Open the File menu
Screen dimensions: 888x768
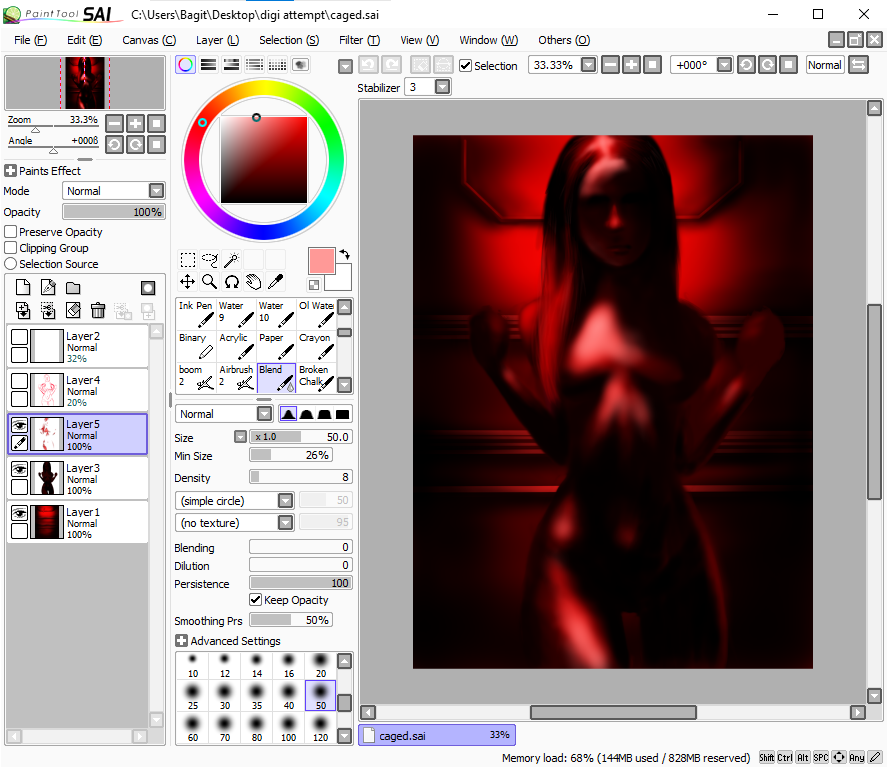(x=31, y=40)
